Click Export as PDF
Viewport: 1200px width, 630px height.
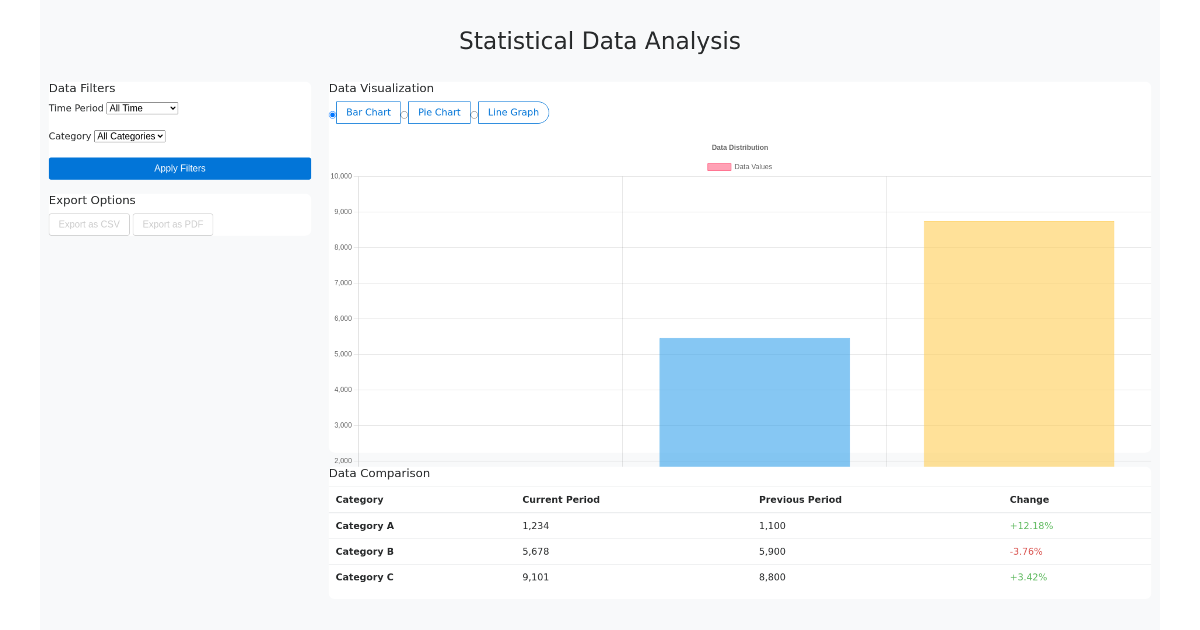(172, 224)
